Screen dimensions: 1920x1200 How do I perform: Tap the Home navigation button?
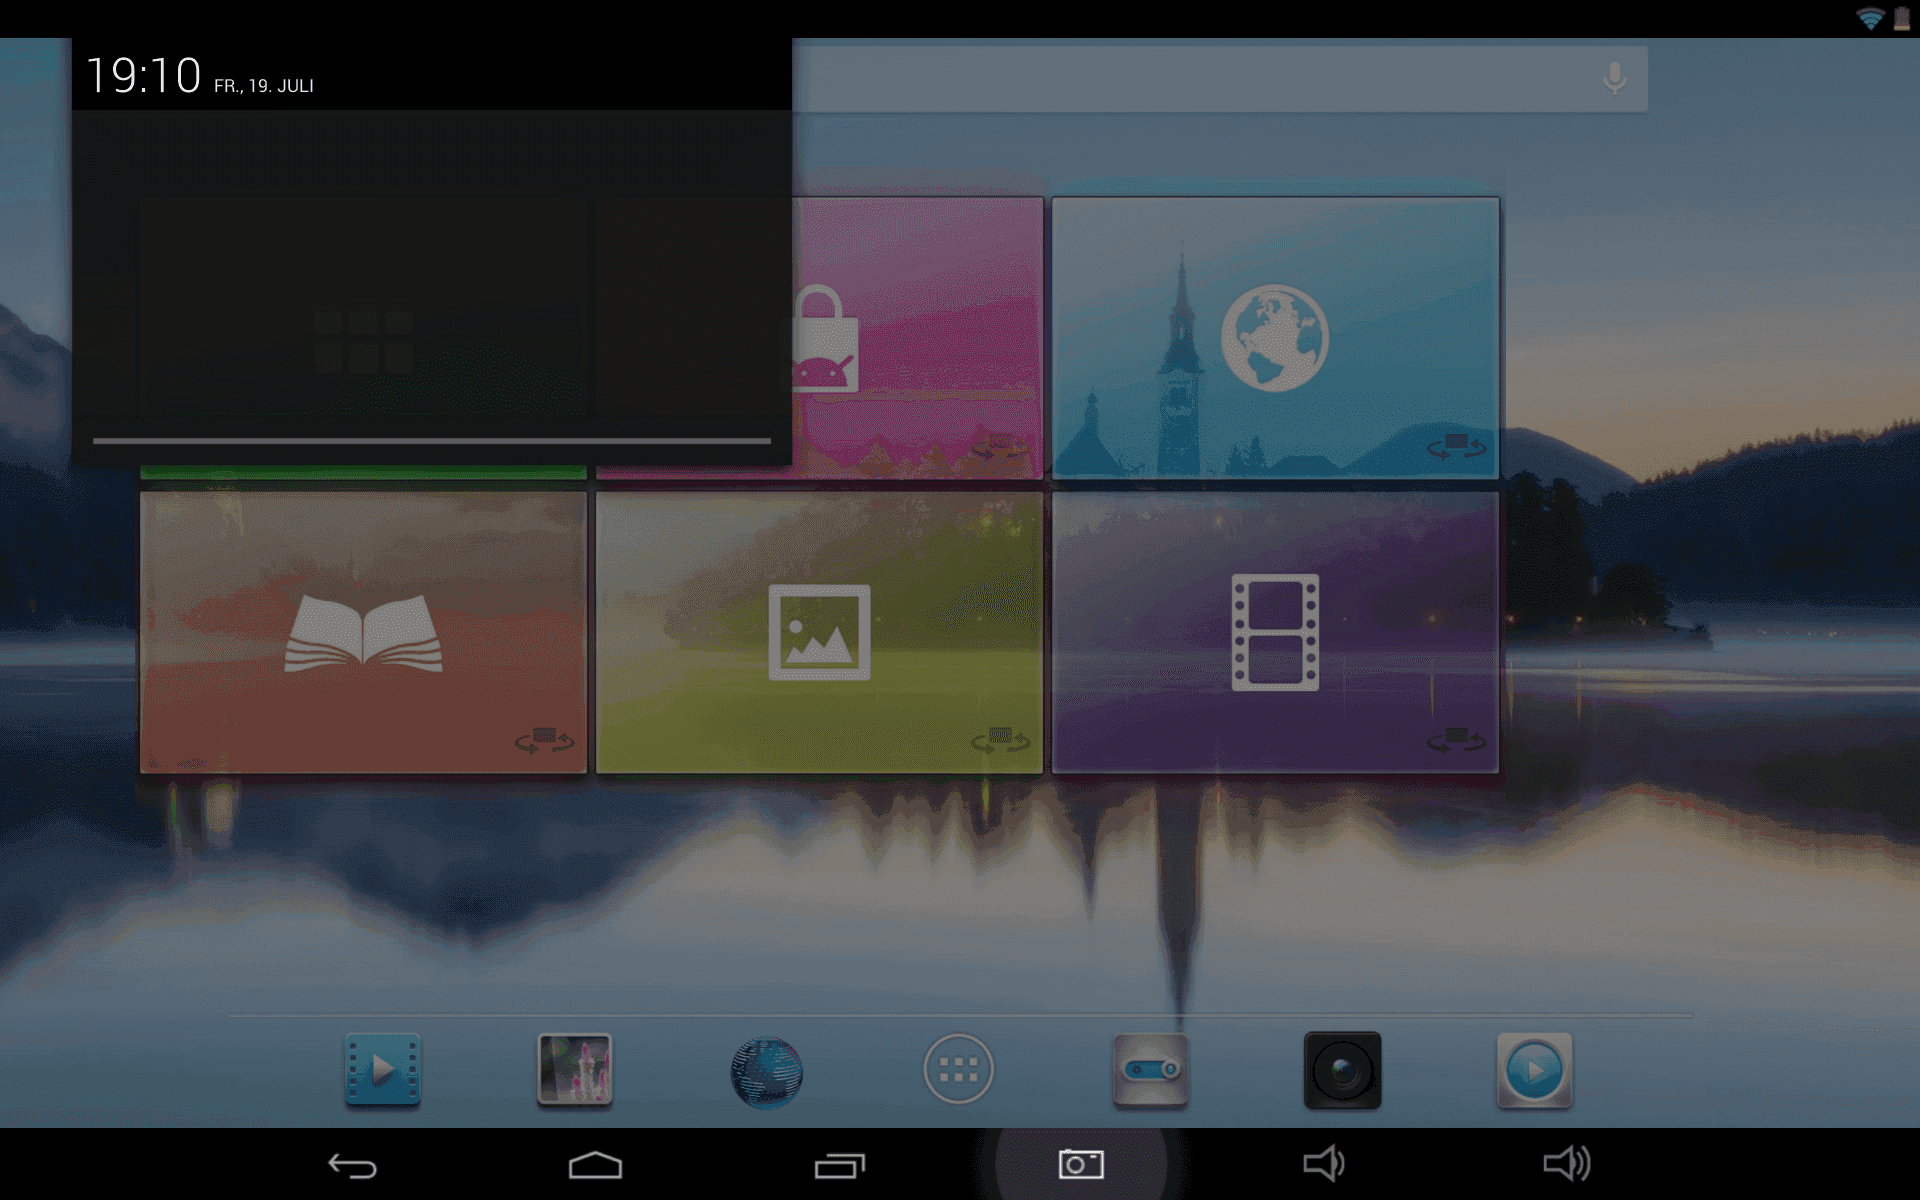click(x=595, y=1165)
